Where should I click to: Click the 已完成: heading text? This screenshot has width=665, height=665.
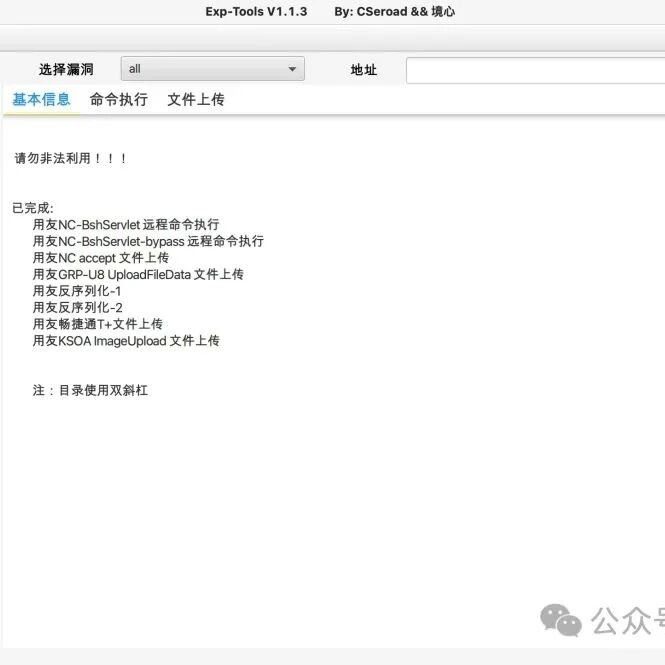coord(33,208)
